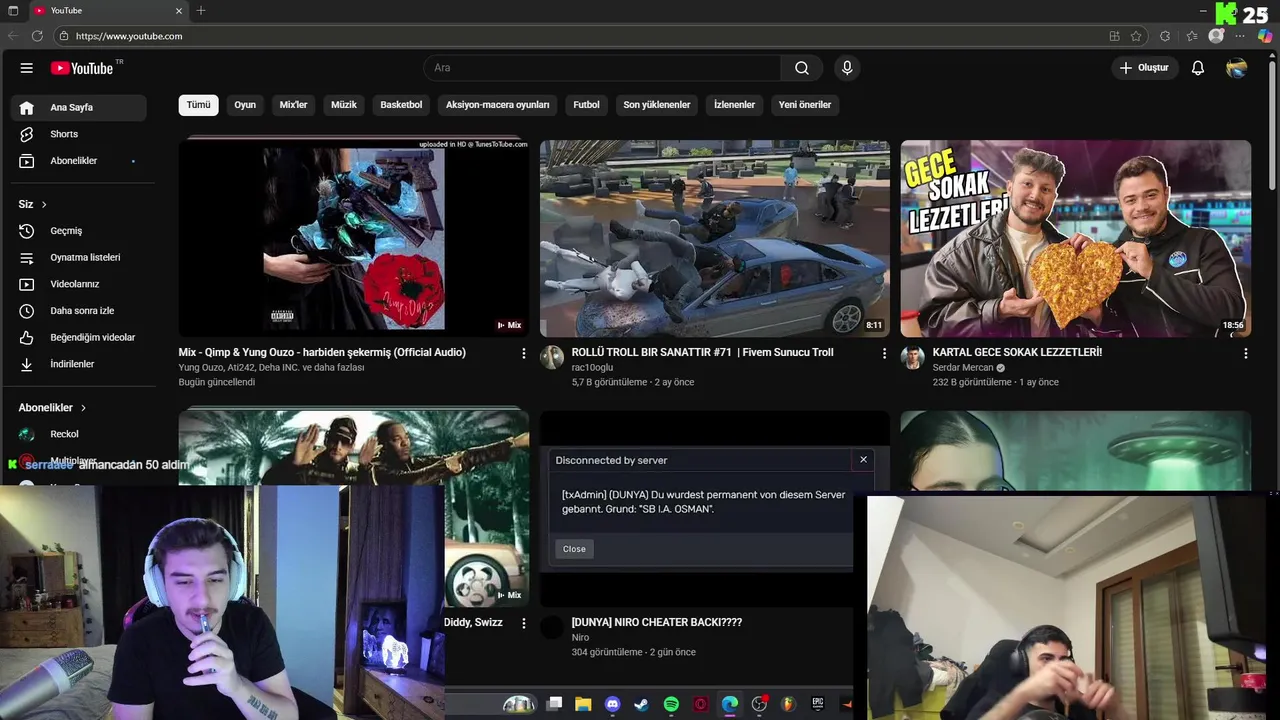This screenshot has height=720, width=1280.
Task: Select the Mix'ler filter chip
Action: pyautogui.click(x=293, y=105)
